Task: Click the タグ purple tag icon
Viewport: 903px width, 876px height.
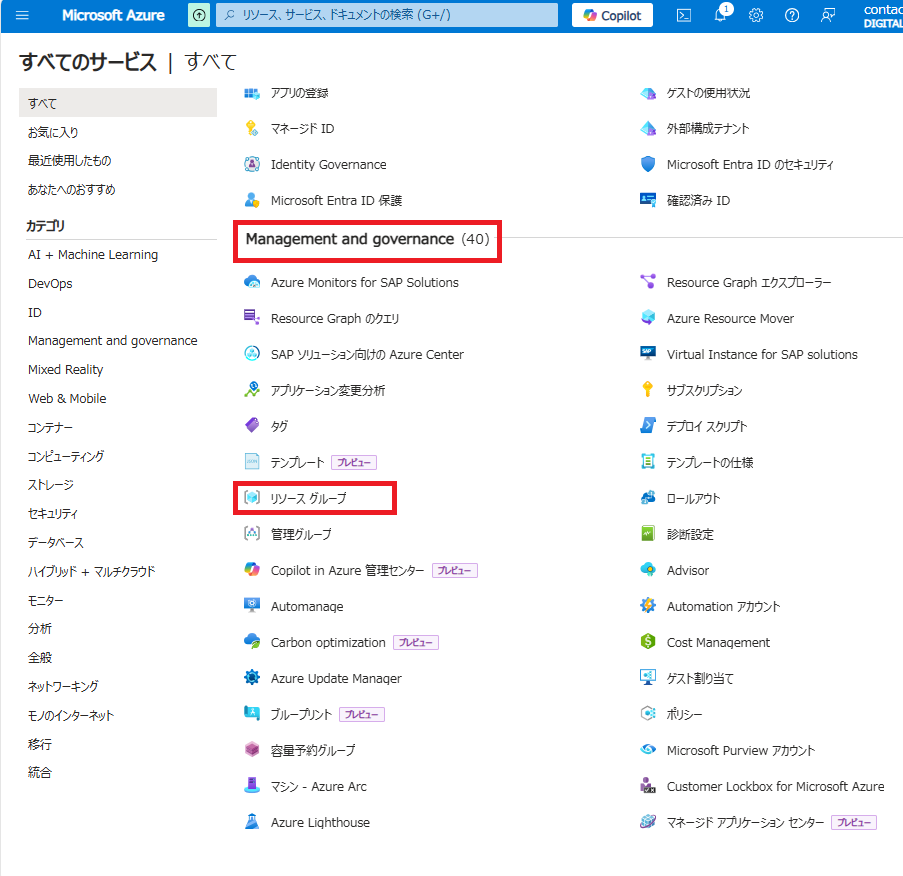Action: (x=252, y=426)
